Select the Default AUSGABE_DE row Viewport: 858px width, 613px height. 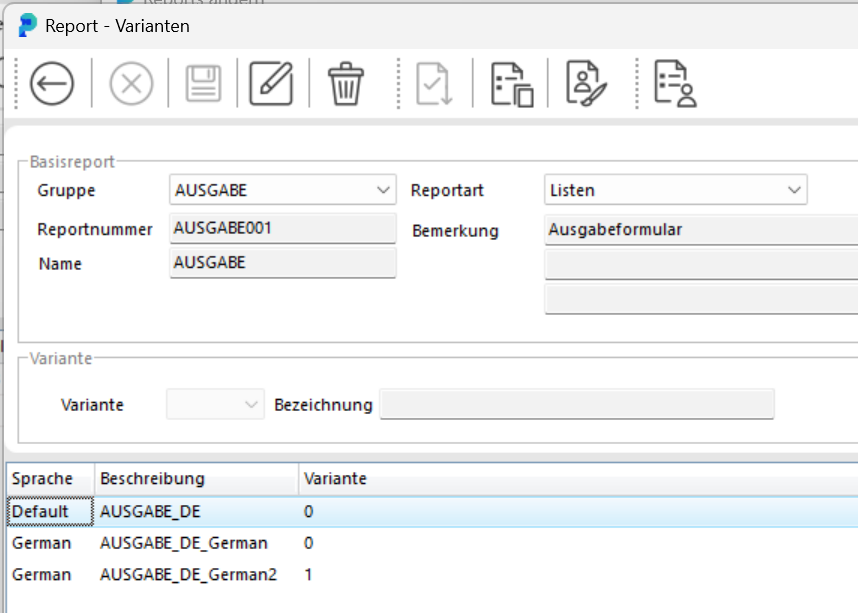432,512
